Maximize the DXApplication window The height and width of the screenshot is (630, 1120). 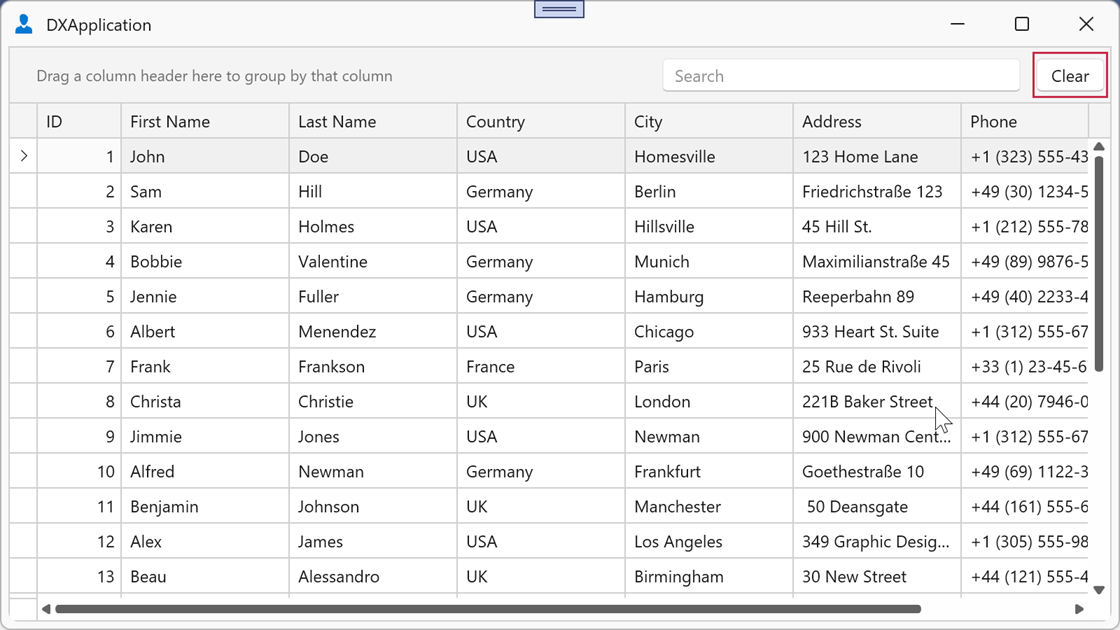pos(1022,24)
